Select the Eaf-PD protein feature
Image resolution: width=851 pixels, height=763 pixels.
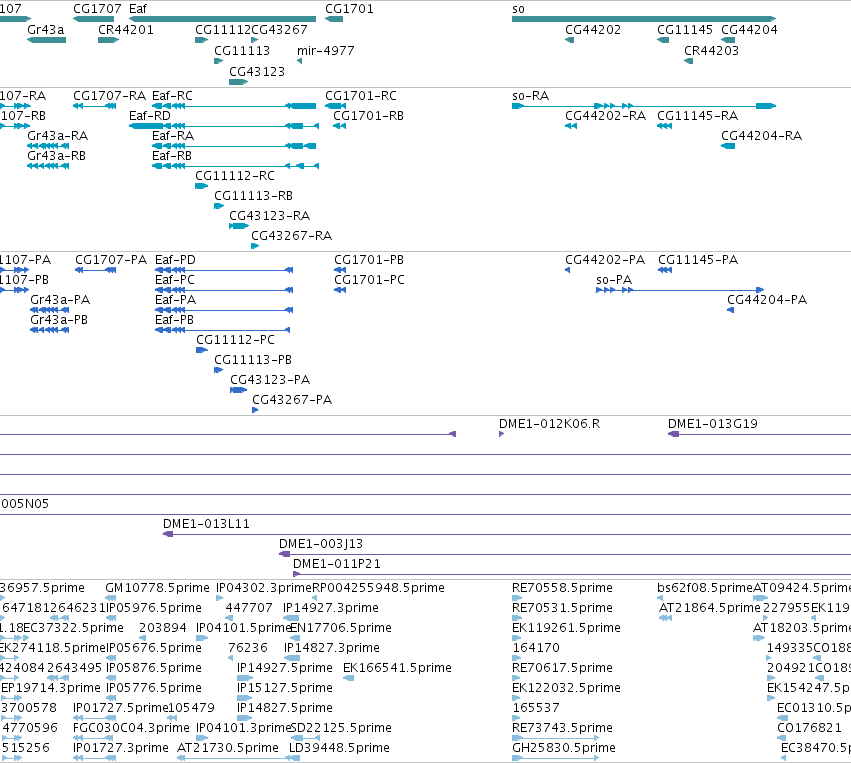[x=224, y=270]
